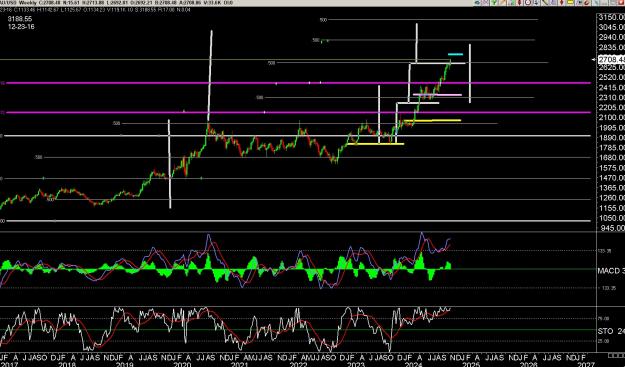
Task: Click the 1890.00 price axis label
Action: tap(611, 138)
